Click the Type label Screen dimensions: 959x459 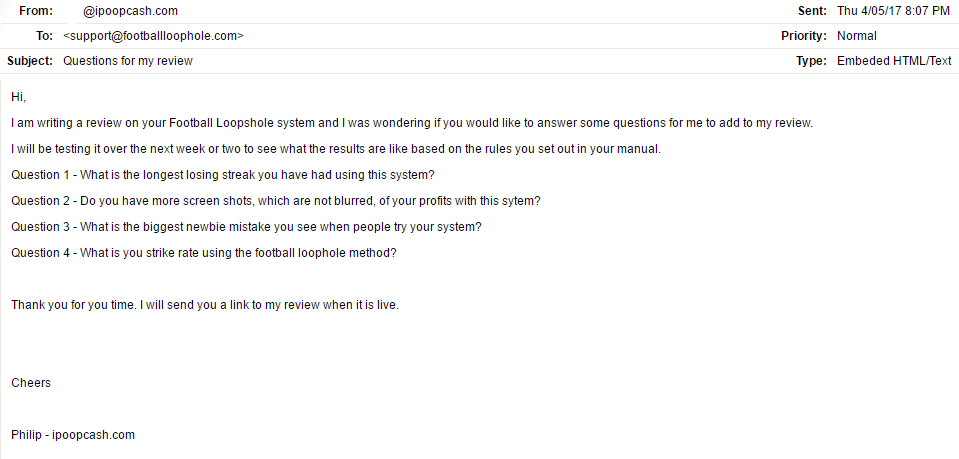pyautogui.click(x=811, y=61)
